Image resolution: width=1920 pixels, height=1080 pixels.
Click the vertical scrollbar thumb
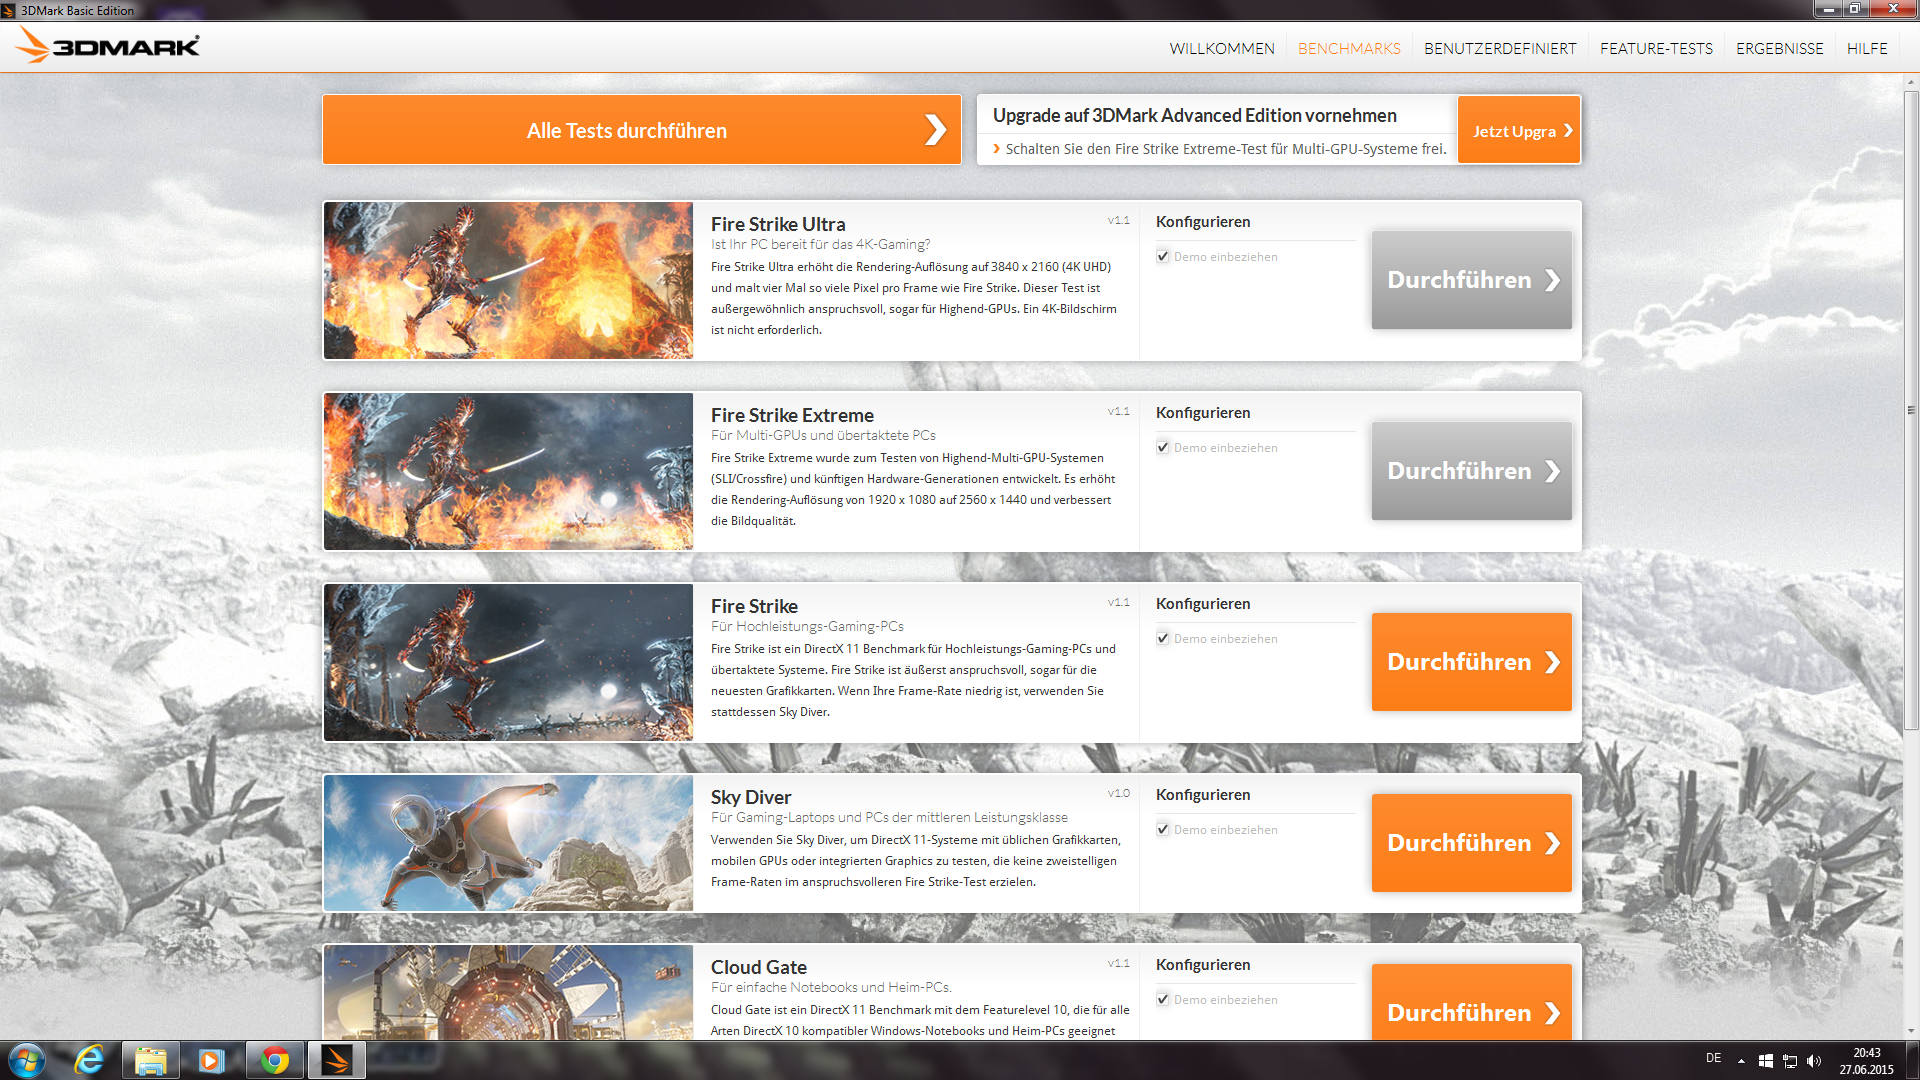1910,410
